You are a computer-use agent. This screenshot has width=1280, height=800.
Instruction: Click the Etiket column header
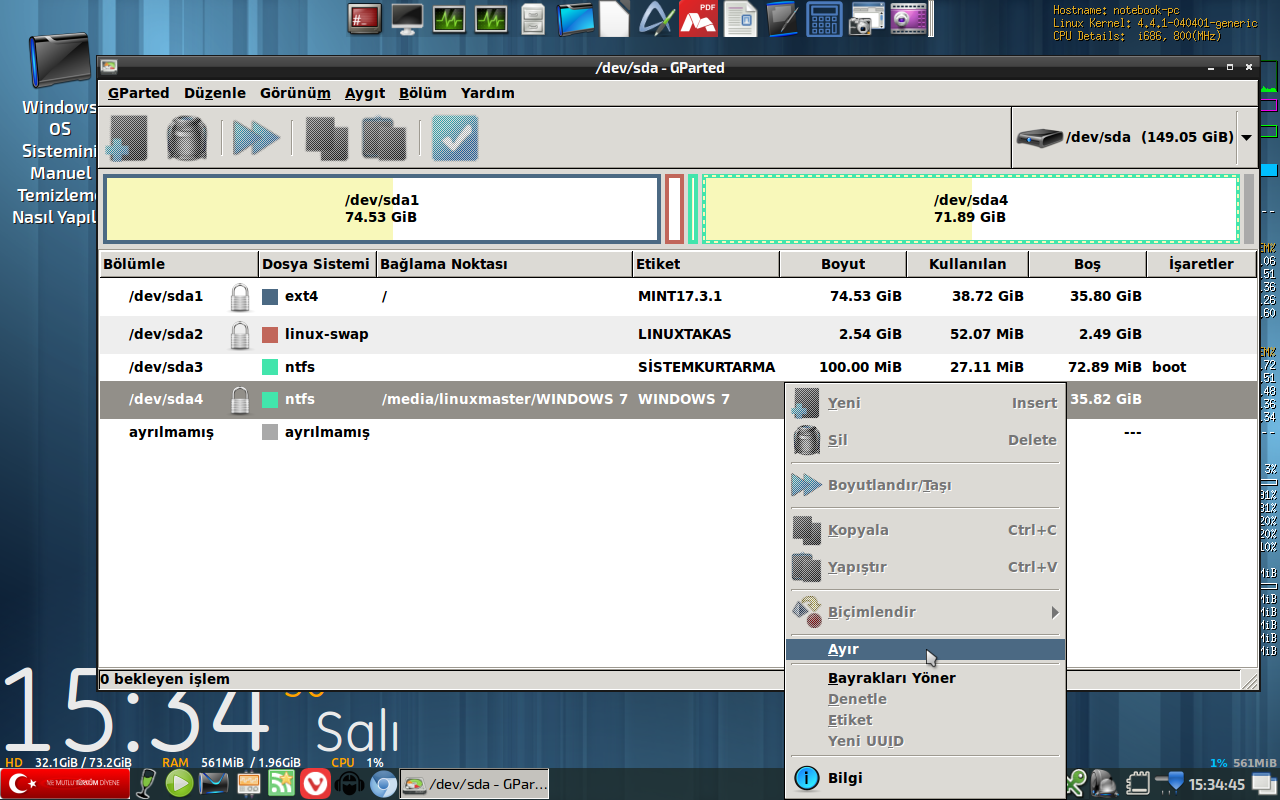coord(707,264)
